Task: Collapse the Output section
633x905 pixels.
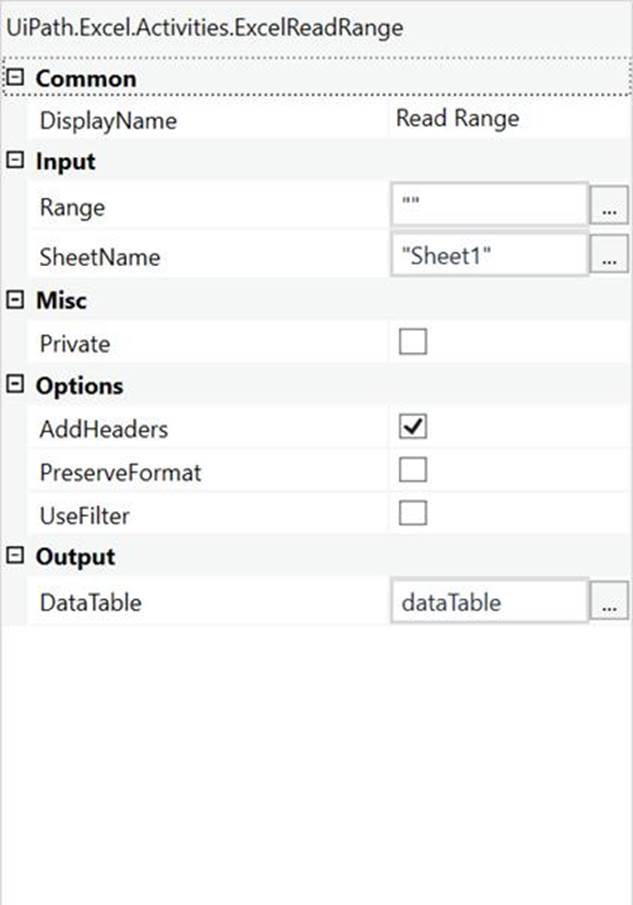Action: [x=14, y=557]
